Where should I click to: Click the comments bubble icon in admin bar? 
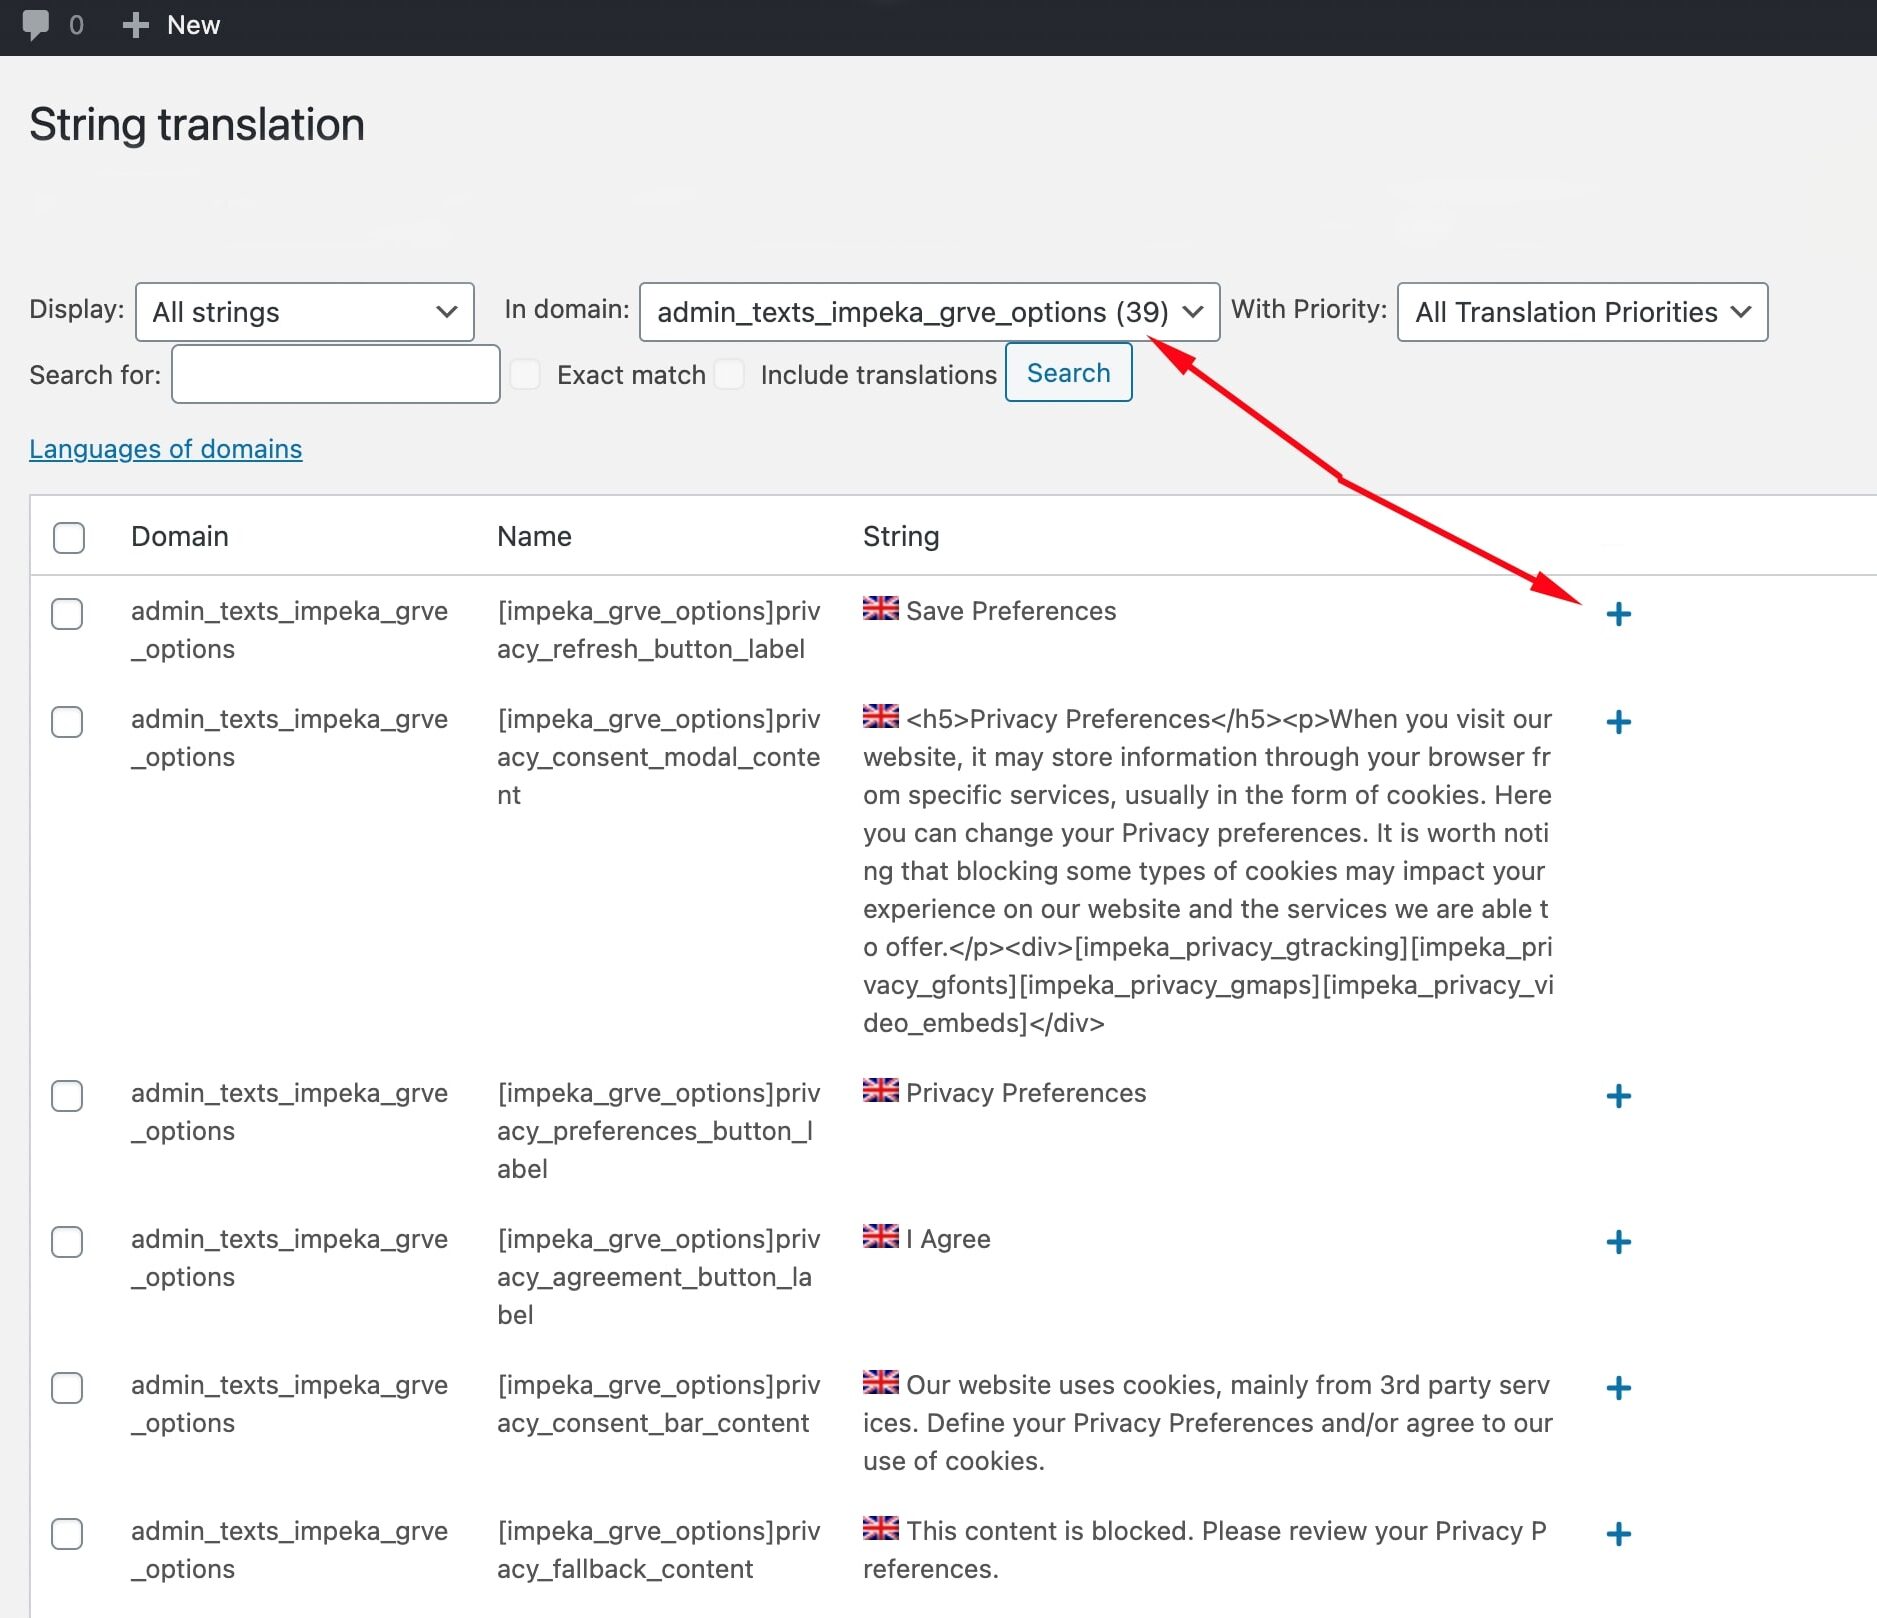pyautogui.click(x=36, y=25)
